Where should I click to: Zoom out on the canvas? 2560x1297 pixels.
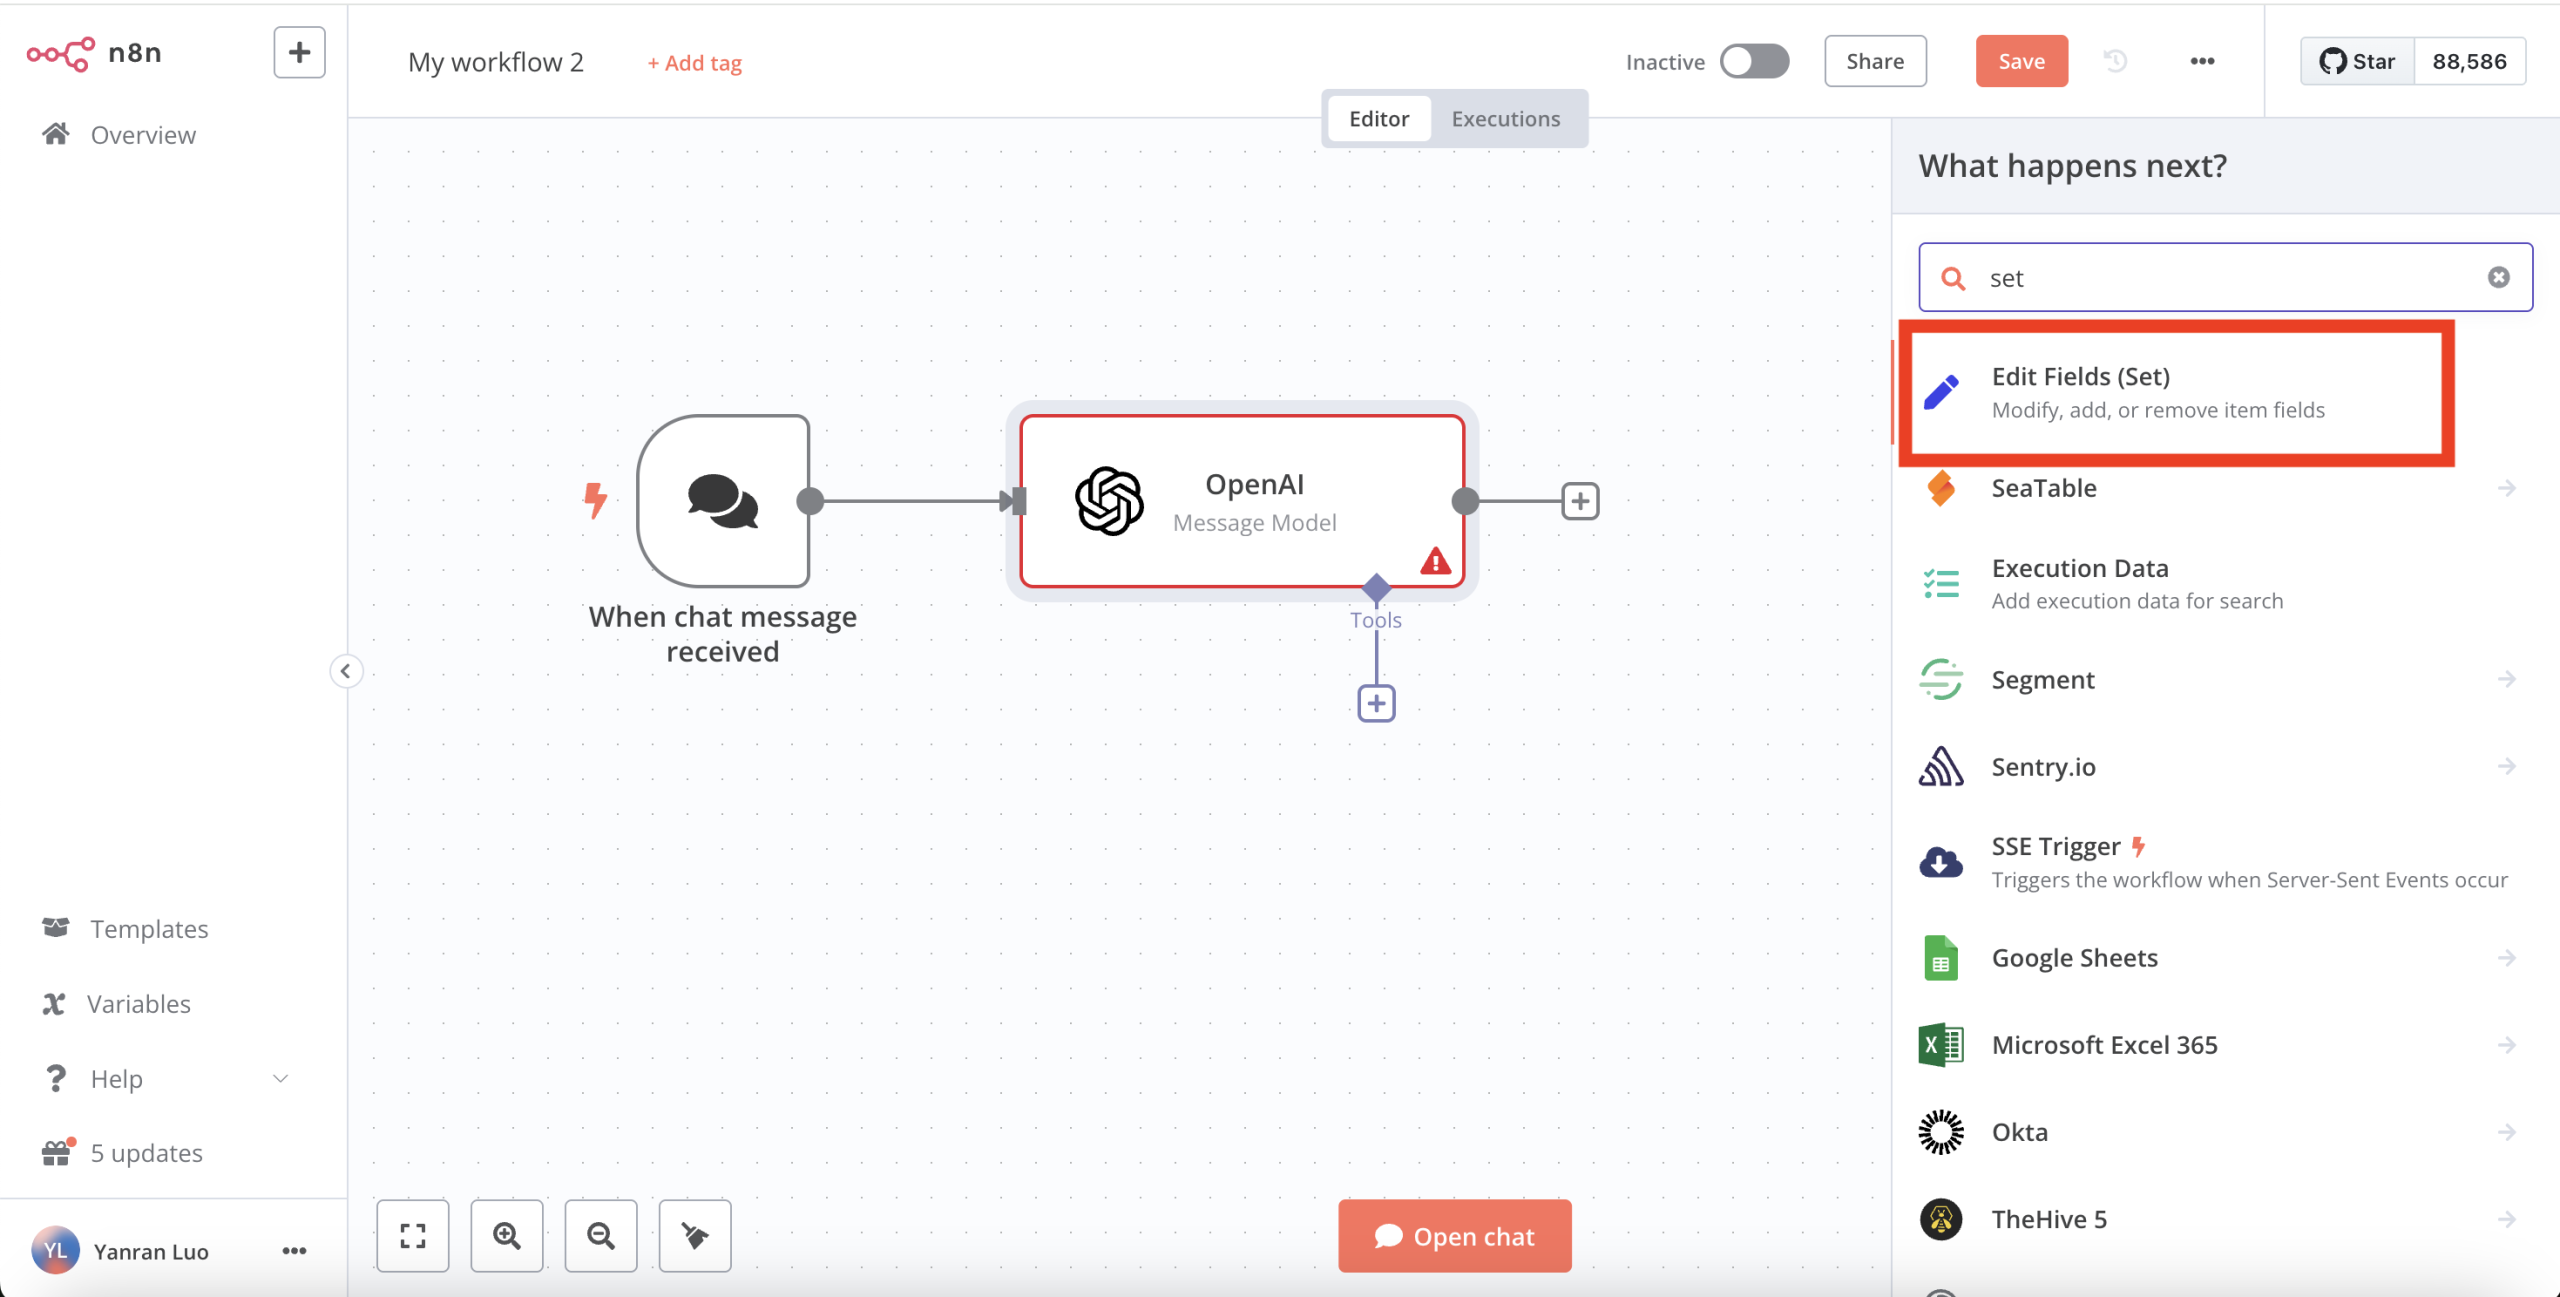tap(601, 1236)
